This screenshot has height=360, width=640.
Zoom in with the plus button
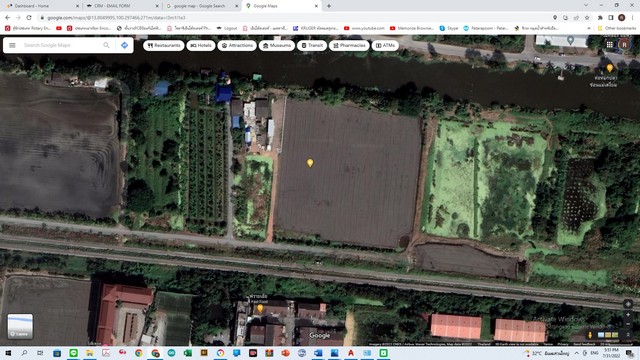click(628, 315)
